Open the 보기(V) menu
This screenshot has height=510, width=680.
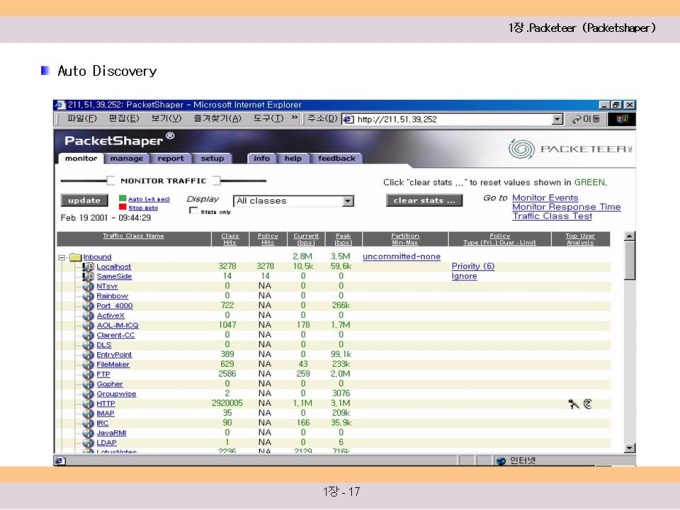coord(166,118)
